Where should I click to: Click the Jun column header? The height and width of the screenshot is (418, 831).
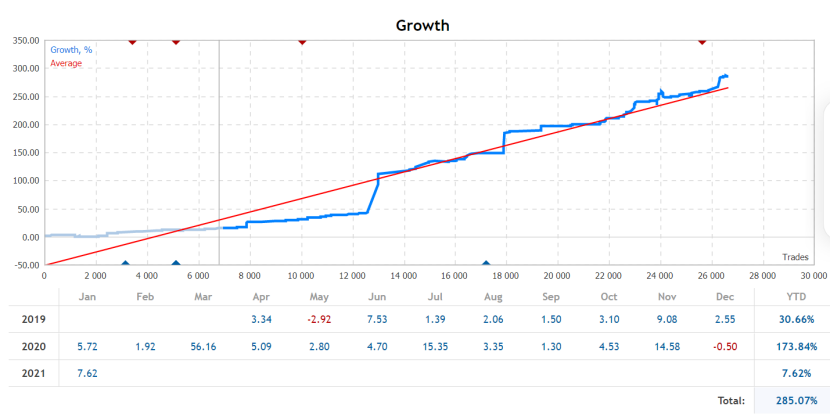pyautogui.click(x=377, y=297)
